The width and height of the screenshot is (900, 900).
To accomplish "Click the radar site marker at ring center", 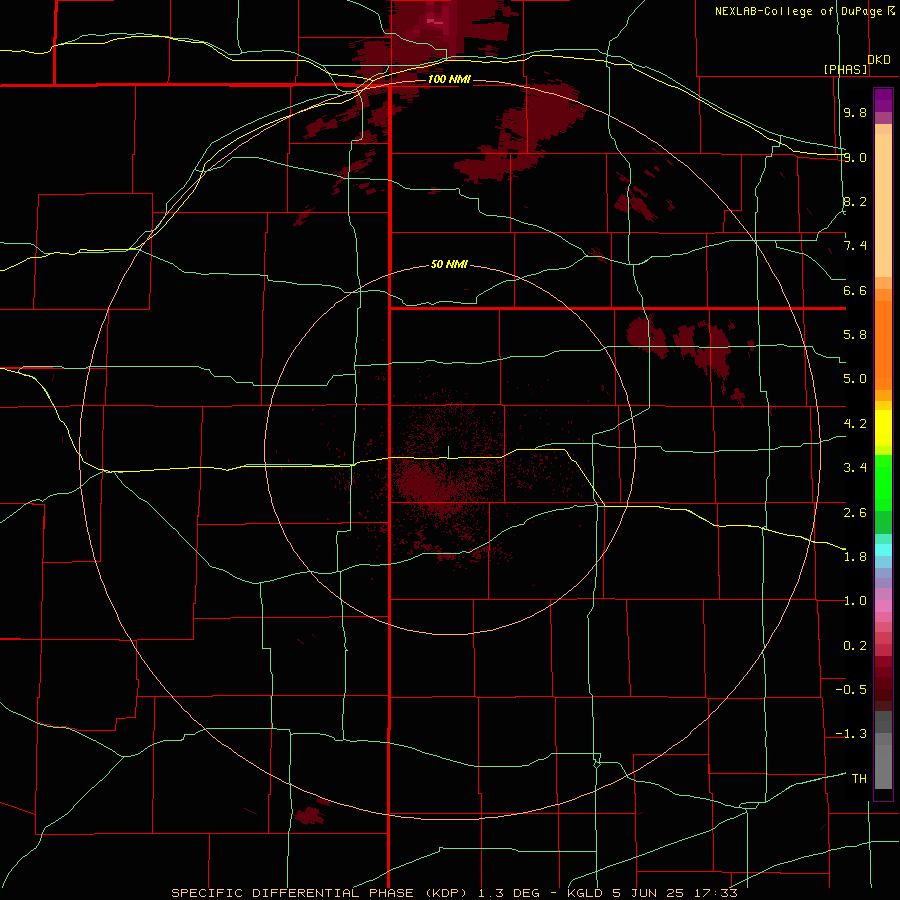I will tap(448, 452).
